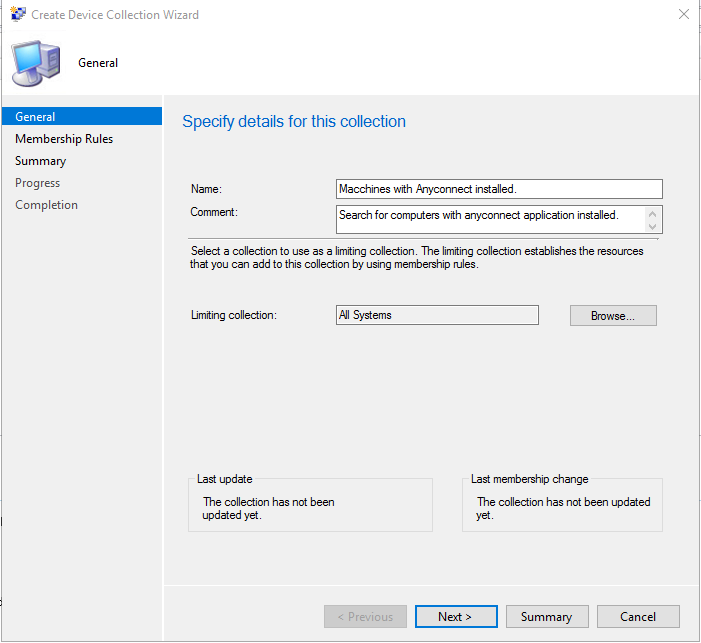701x643 pixels.
Task: Click the 'Last update' group label
Action: tap(224, 479)
